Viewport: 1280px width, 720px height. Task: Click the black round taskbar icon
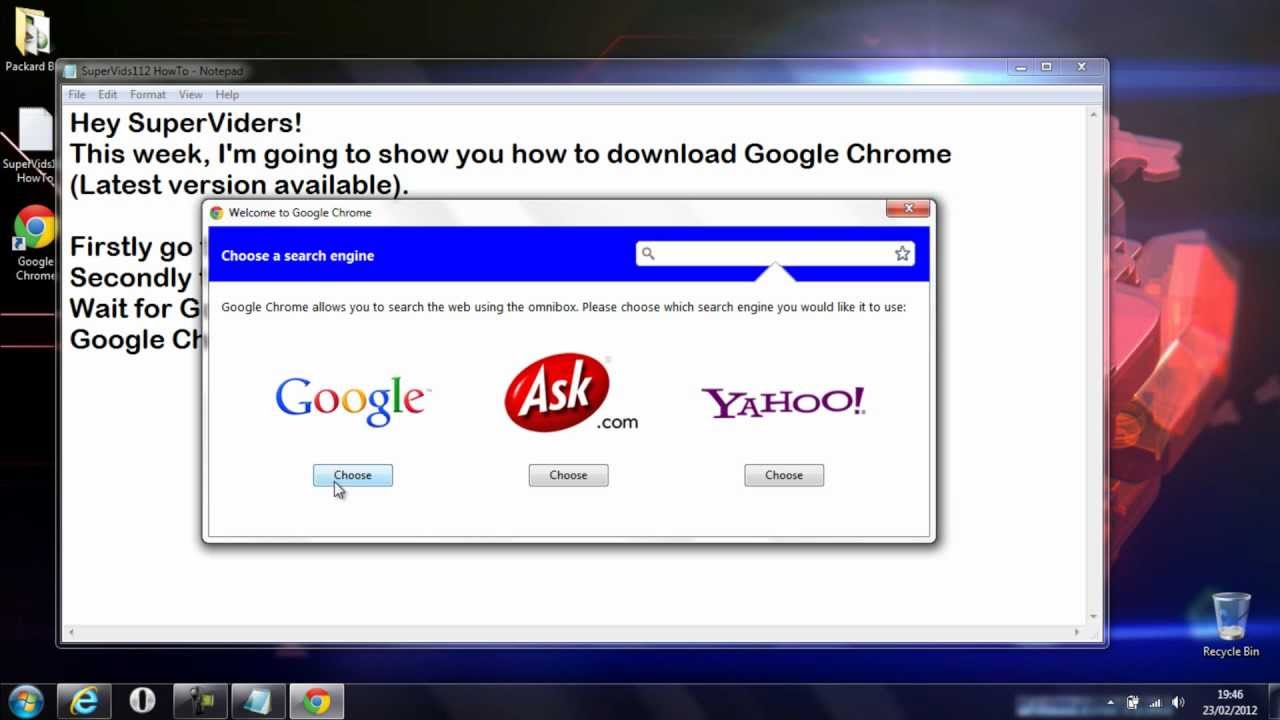pos(142,701)
